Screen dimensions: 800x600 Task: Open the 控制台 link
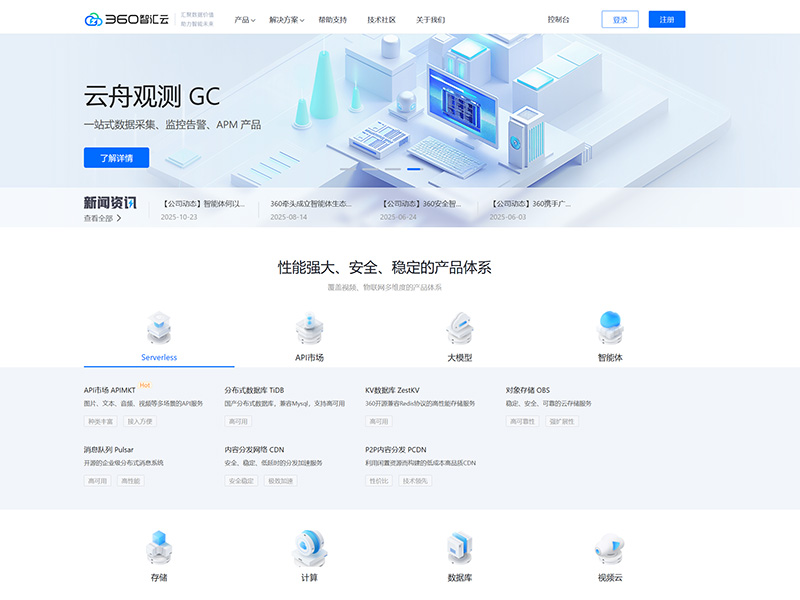click(559, 17)
